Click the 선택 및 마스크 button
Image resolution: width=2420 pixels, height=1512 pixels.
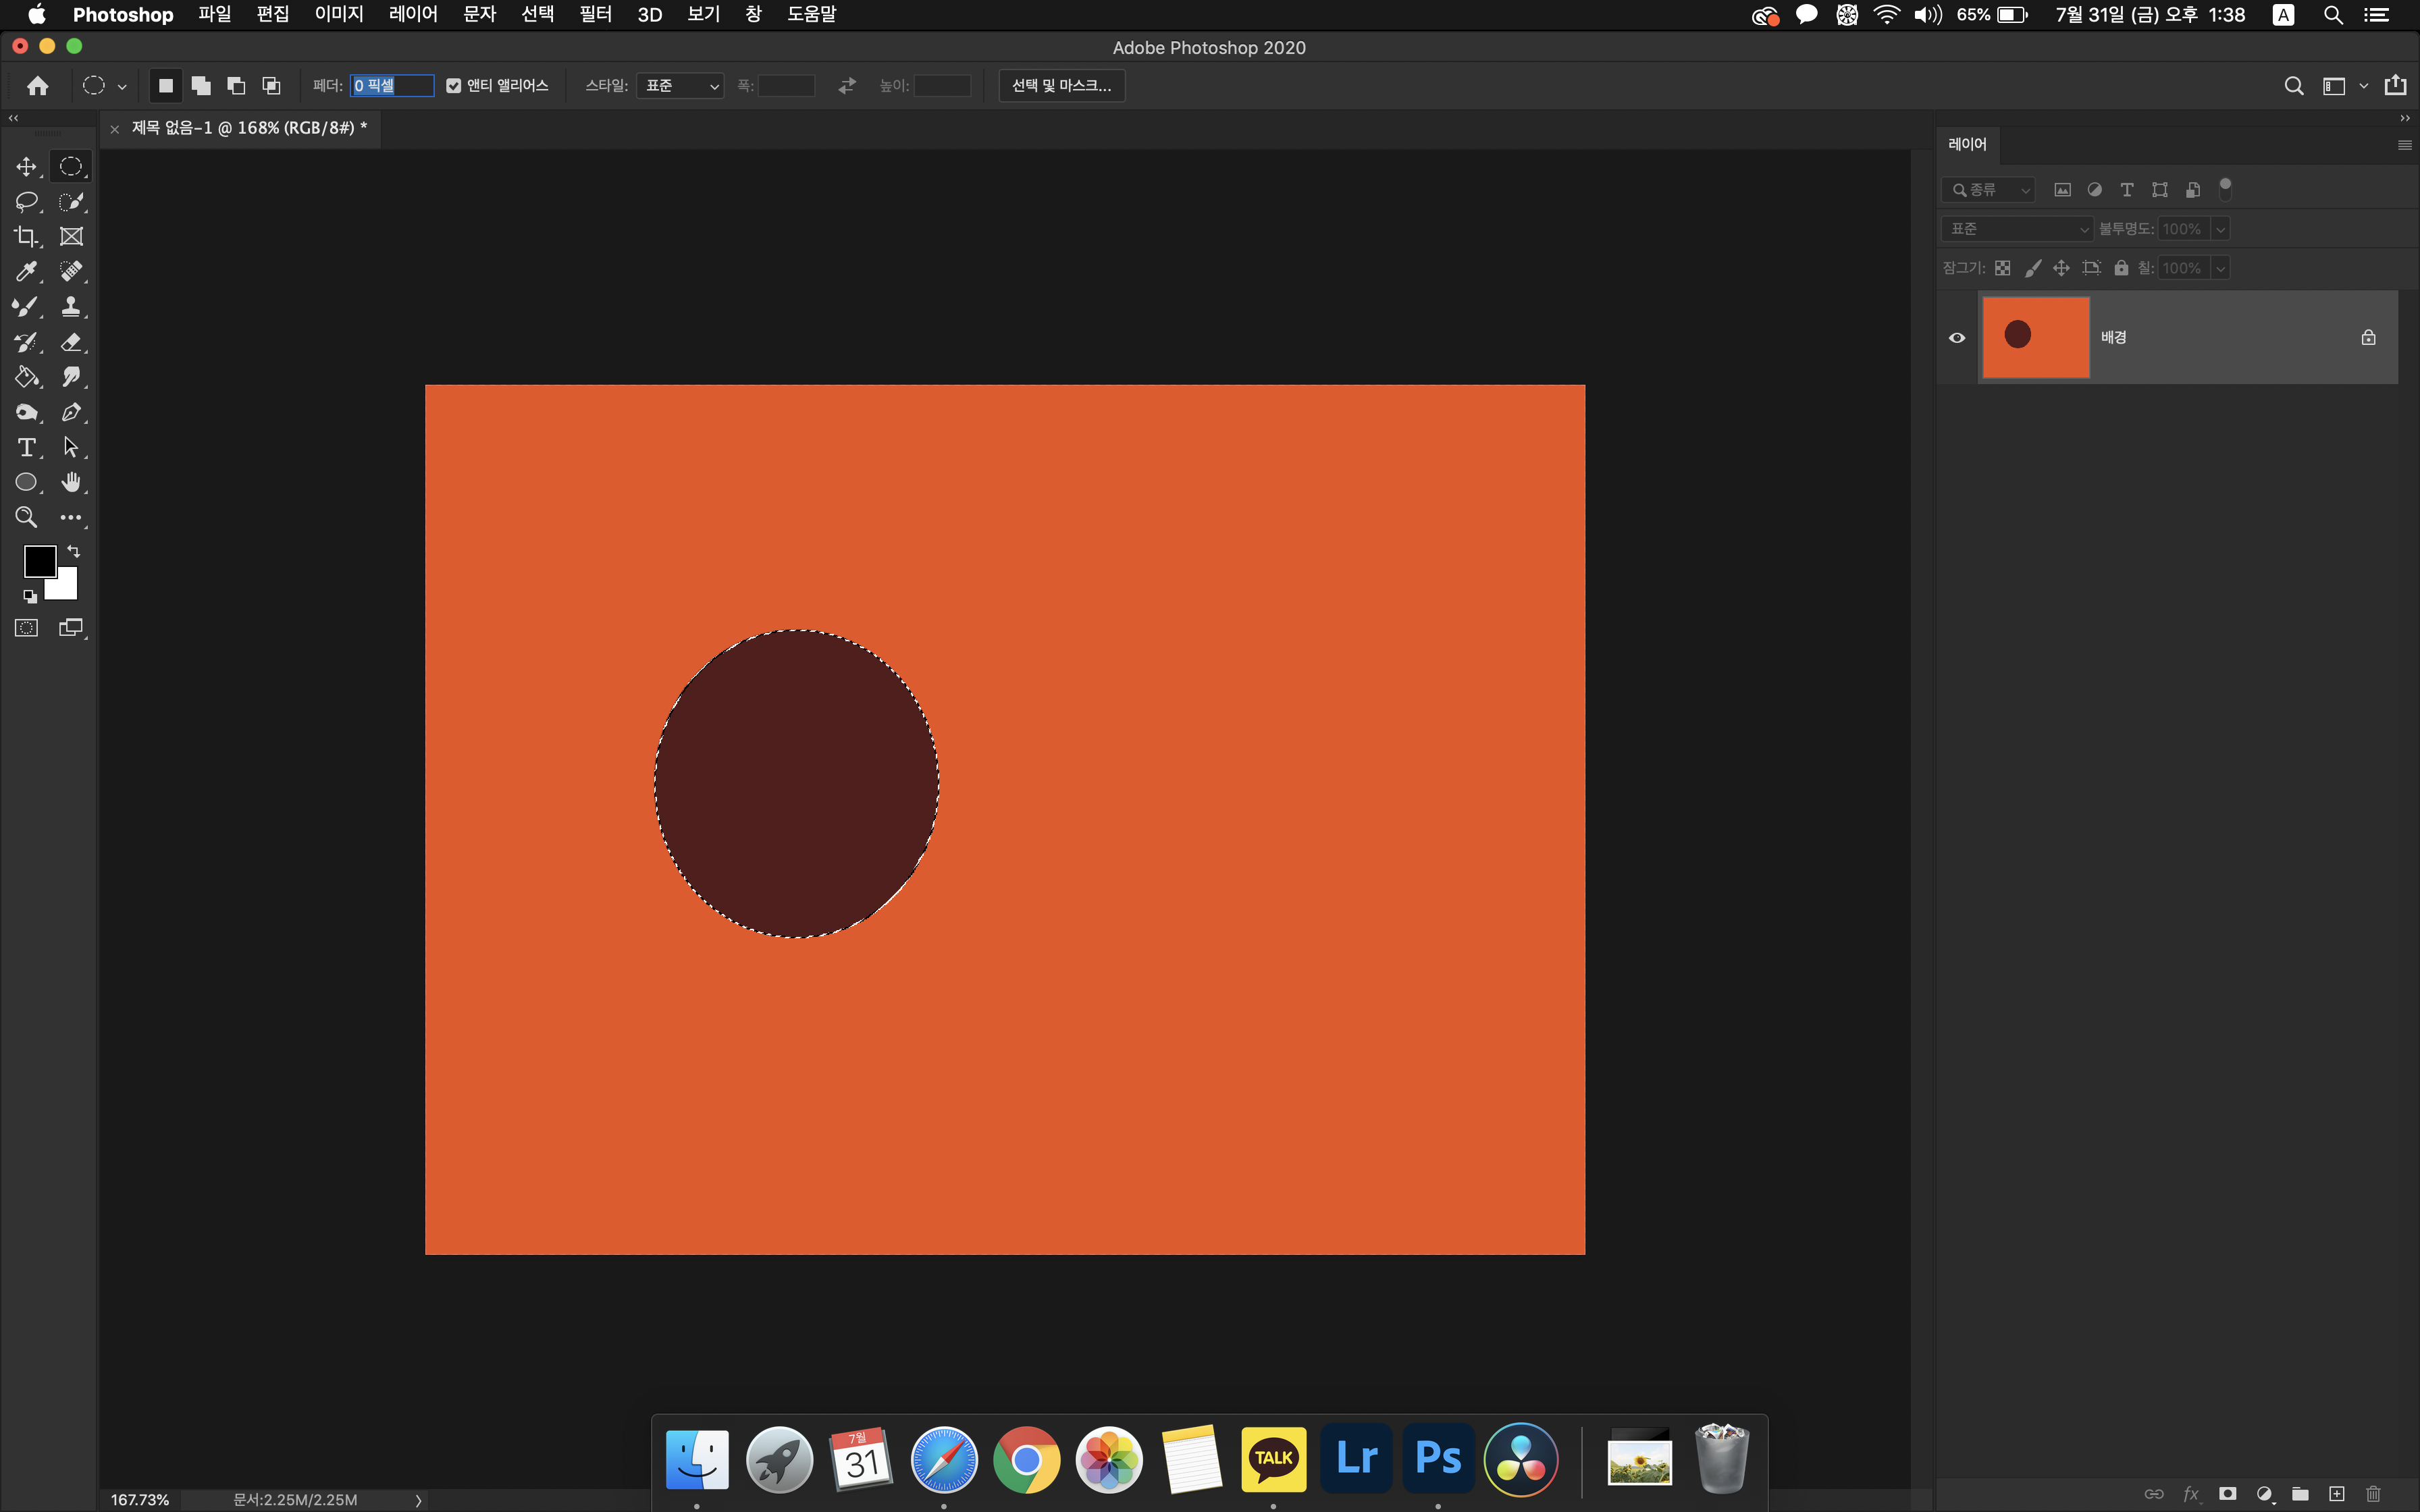click(x=1061, y=86)
